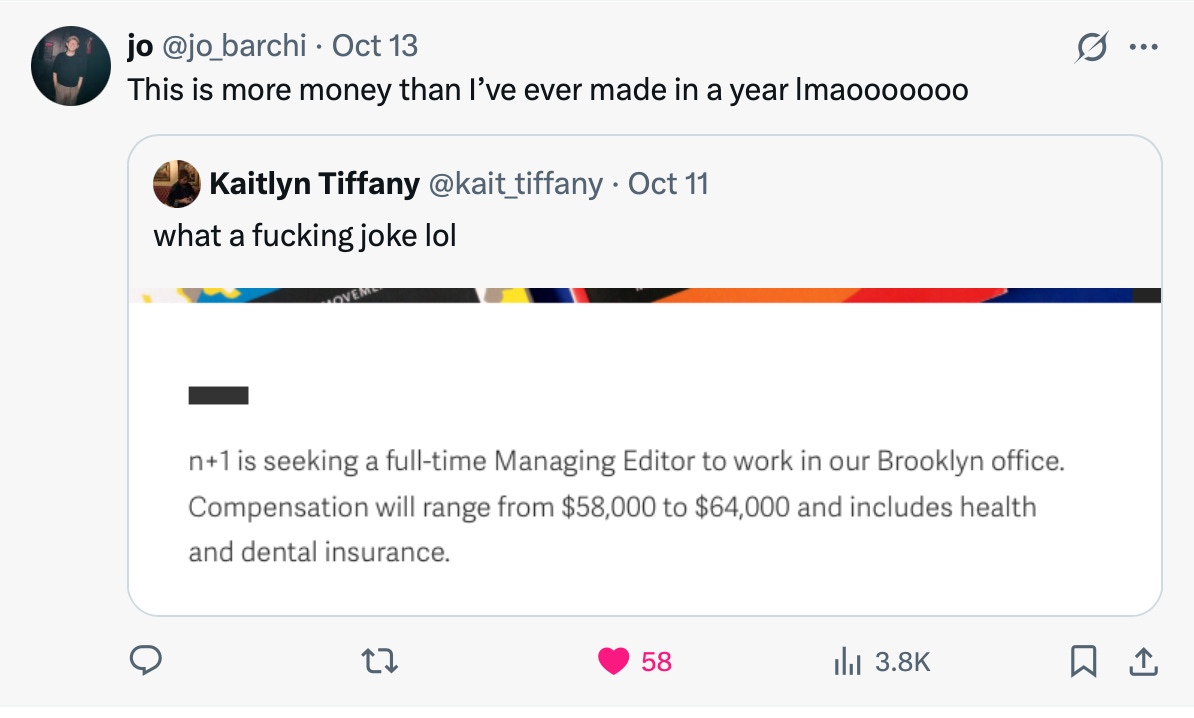Click the reply speech bubble icon
Viewport: 1194px width, 718px height.
[x=147, y=660]
